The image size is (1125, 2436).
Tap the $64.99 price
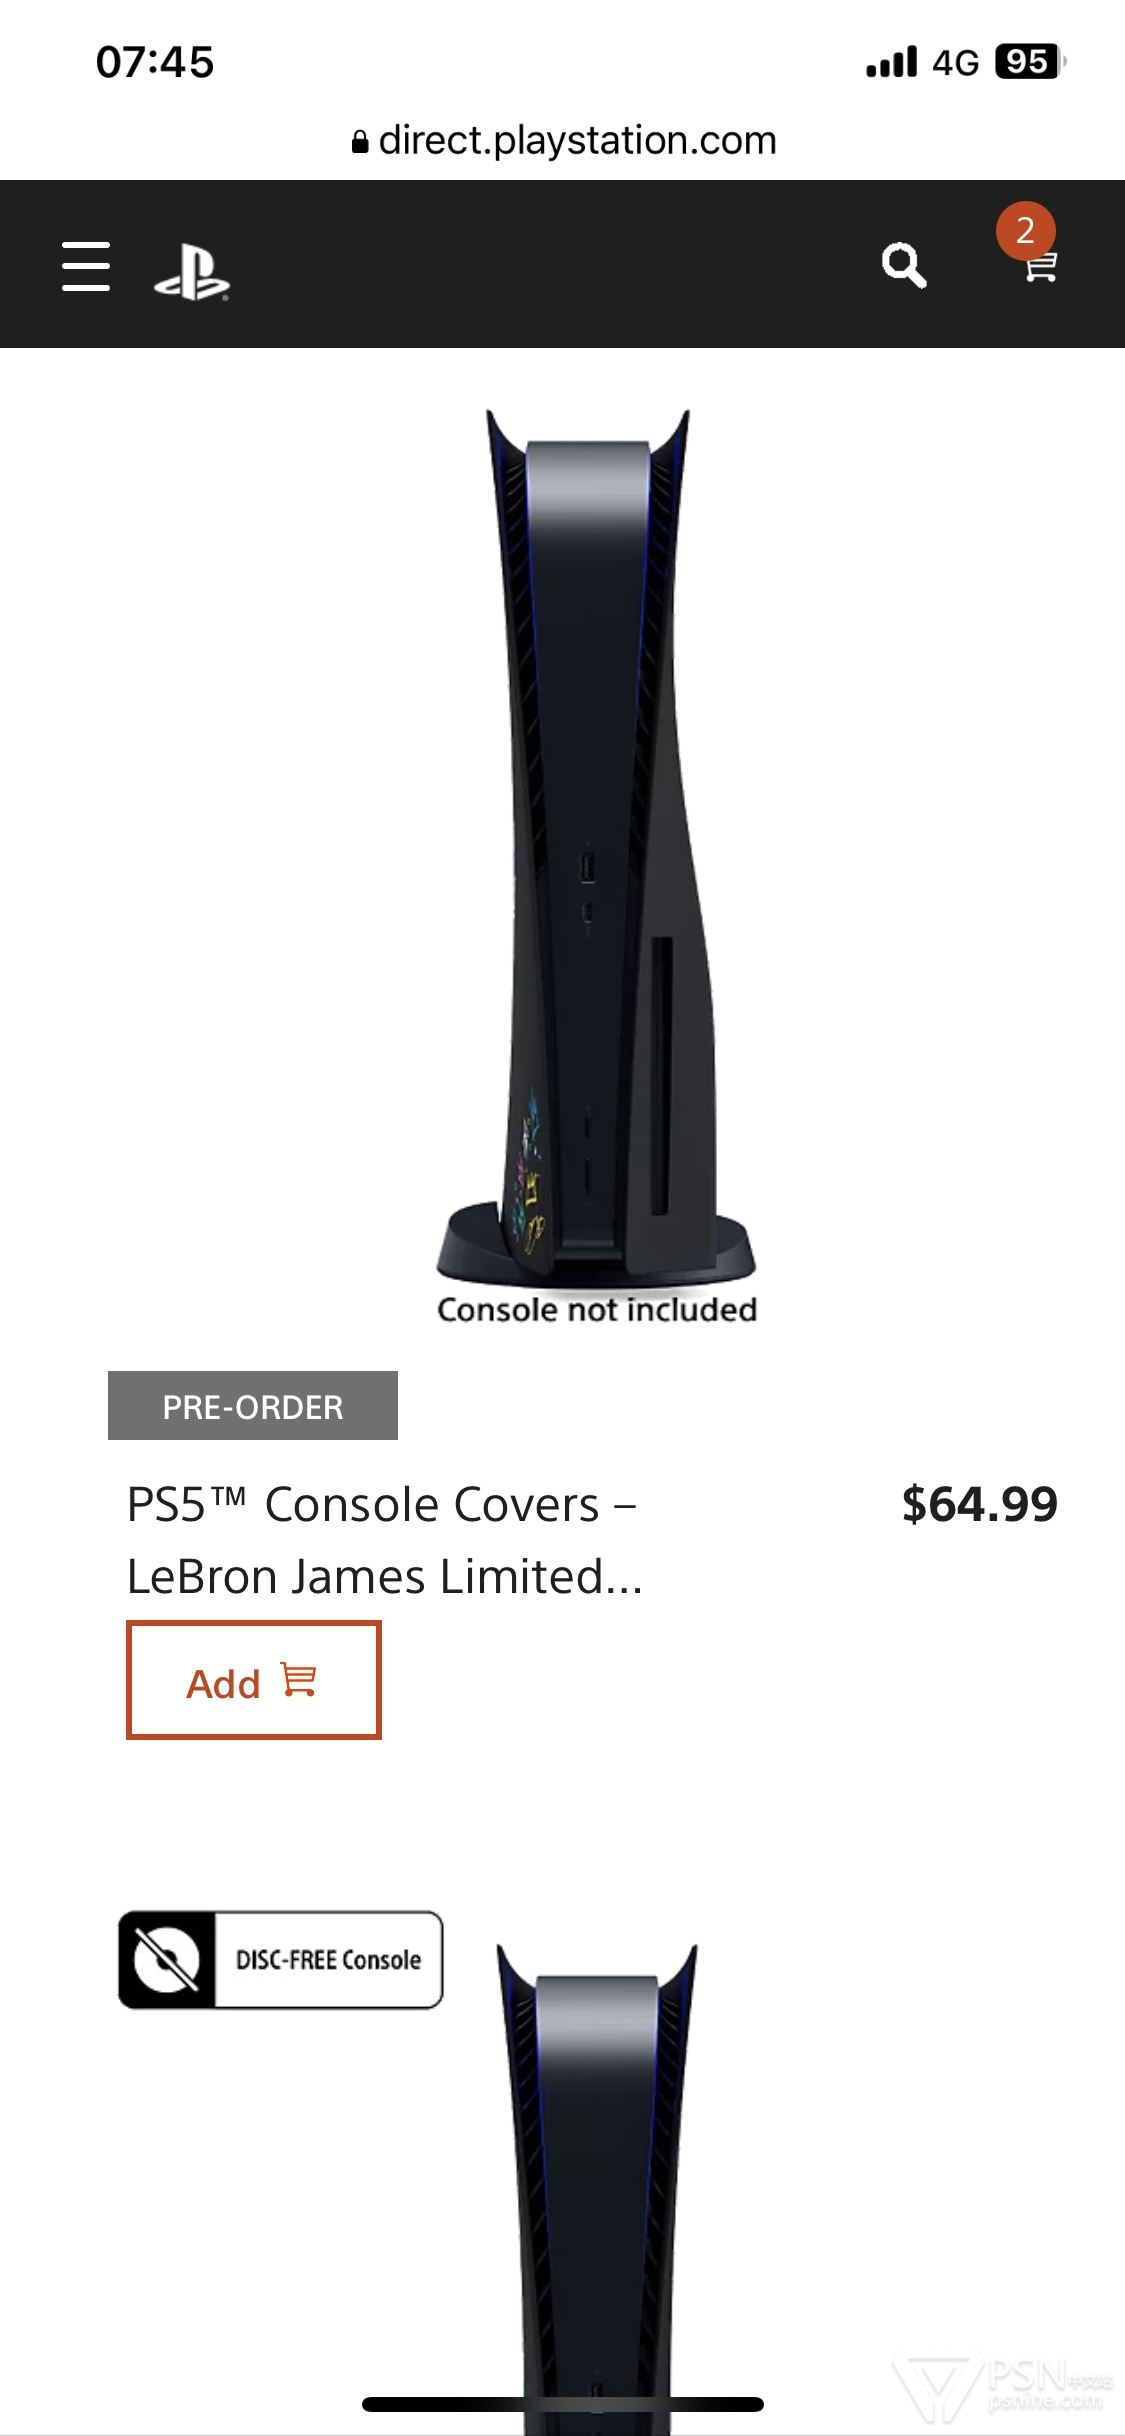tap(979, 1504)
